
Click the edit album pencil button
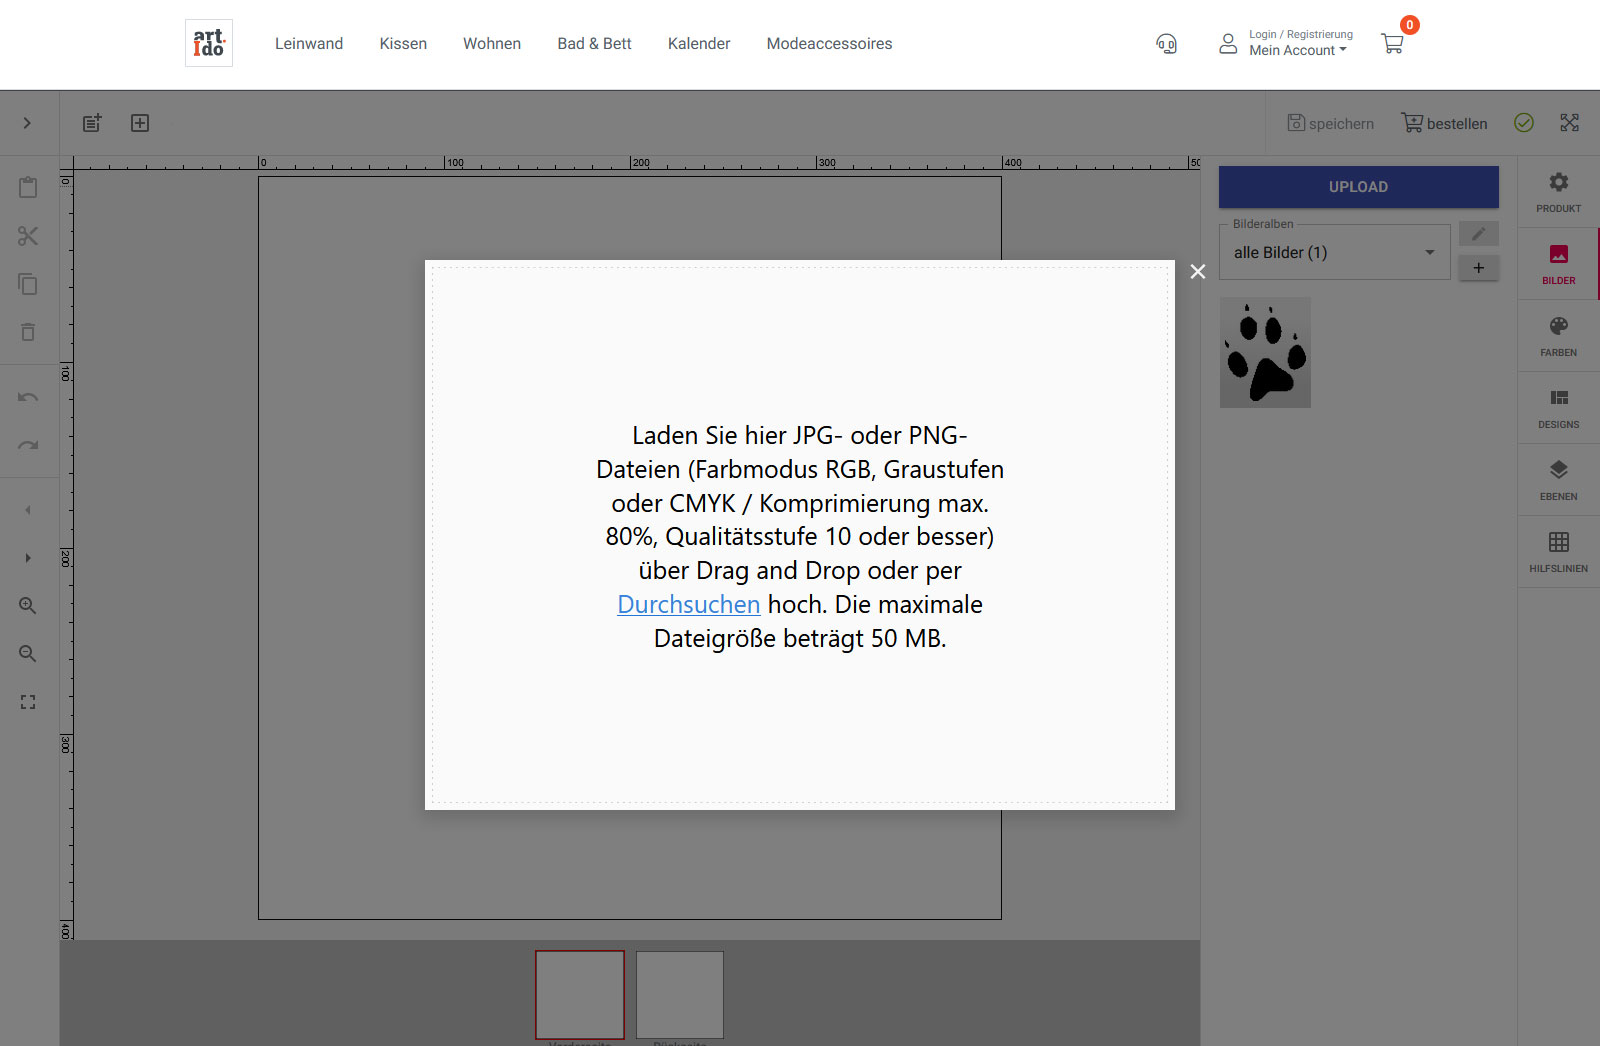click(1478, 234)
